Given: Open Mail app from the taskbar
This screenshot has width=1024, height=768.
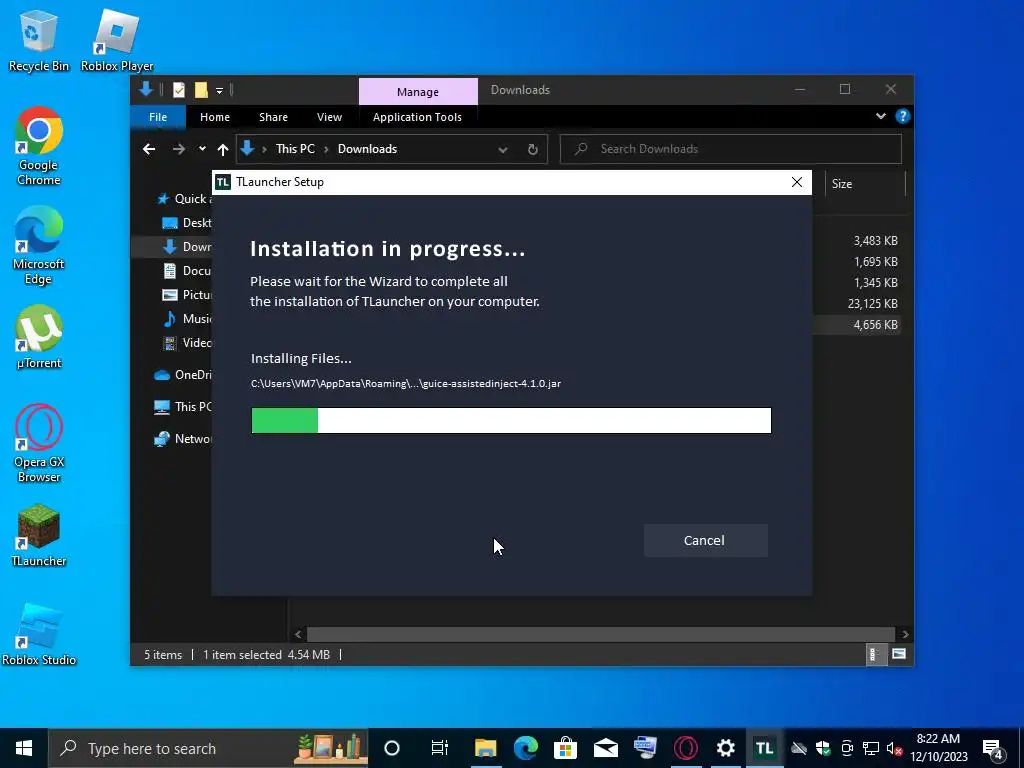Looking at the screenshot, I should coord(606,748).
